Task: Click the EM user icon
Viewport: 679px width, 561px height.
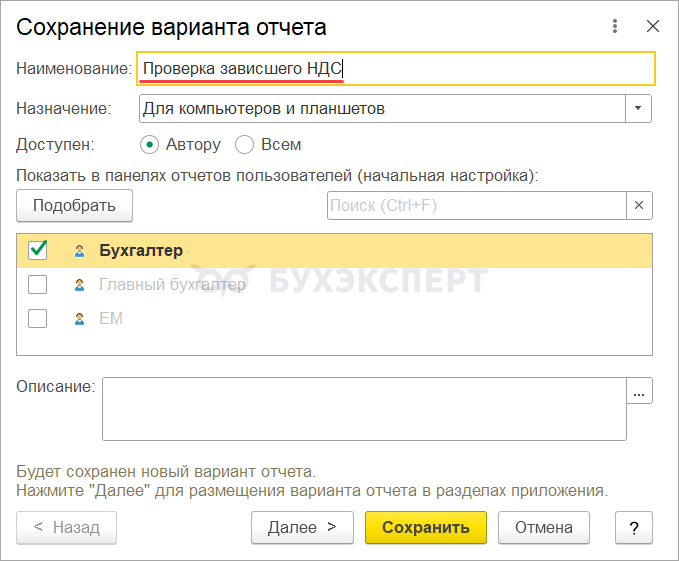Action: click(79, 319)
